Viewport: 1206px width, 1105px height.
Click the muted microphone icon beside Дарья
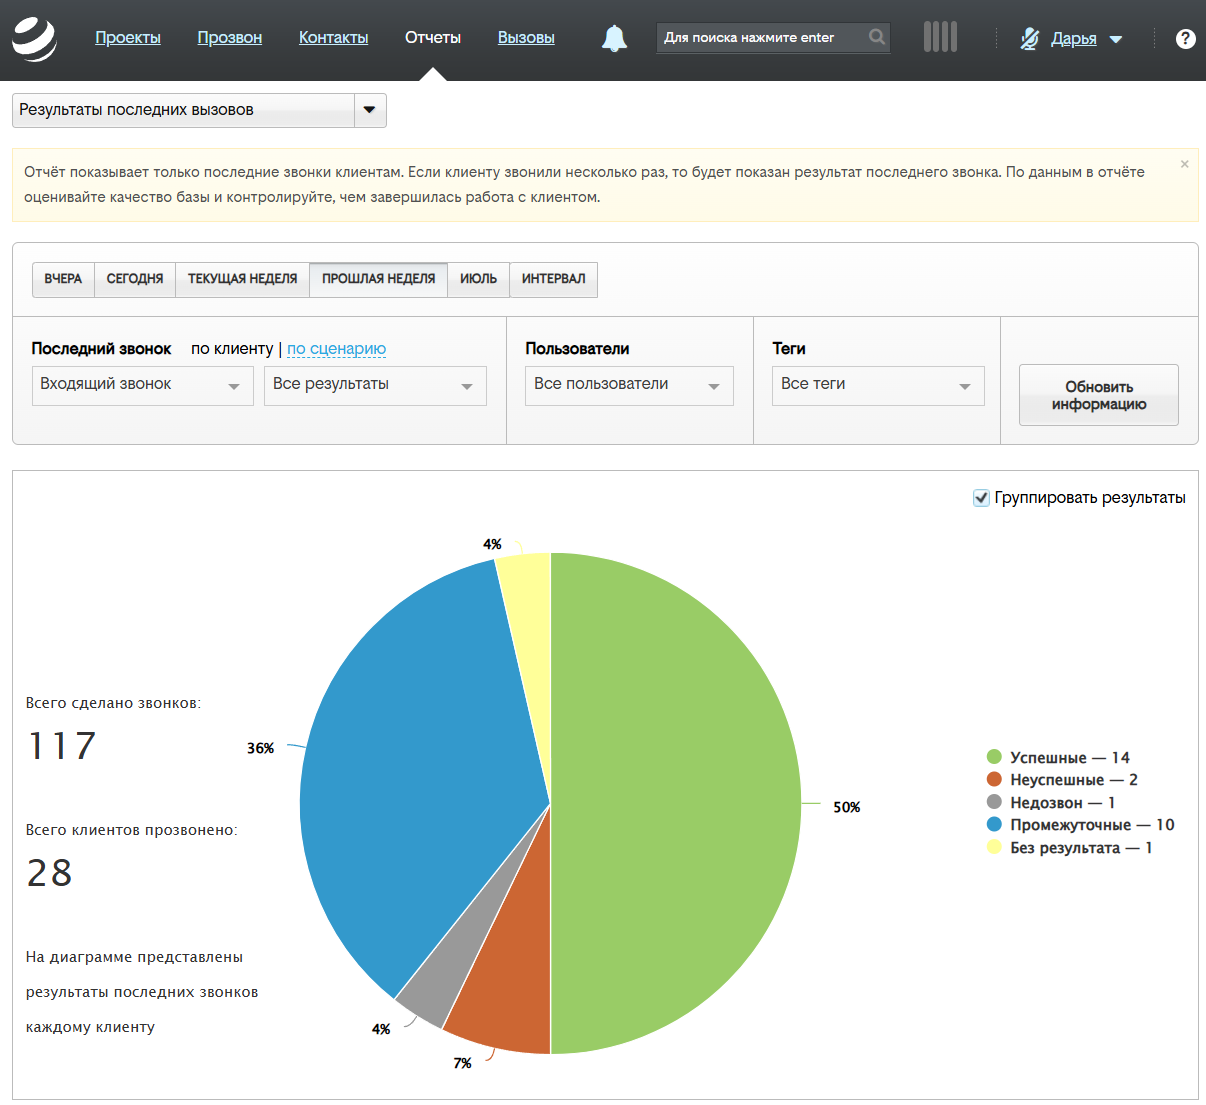pyautogui.click(x=1029, y=38)
